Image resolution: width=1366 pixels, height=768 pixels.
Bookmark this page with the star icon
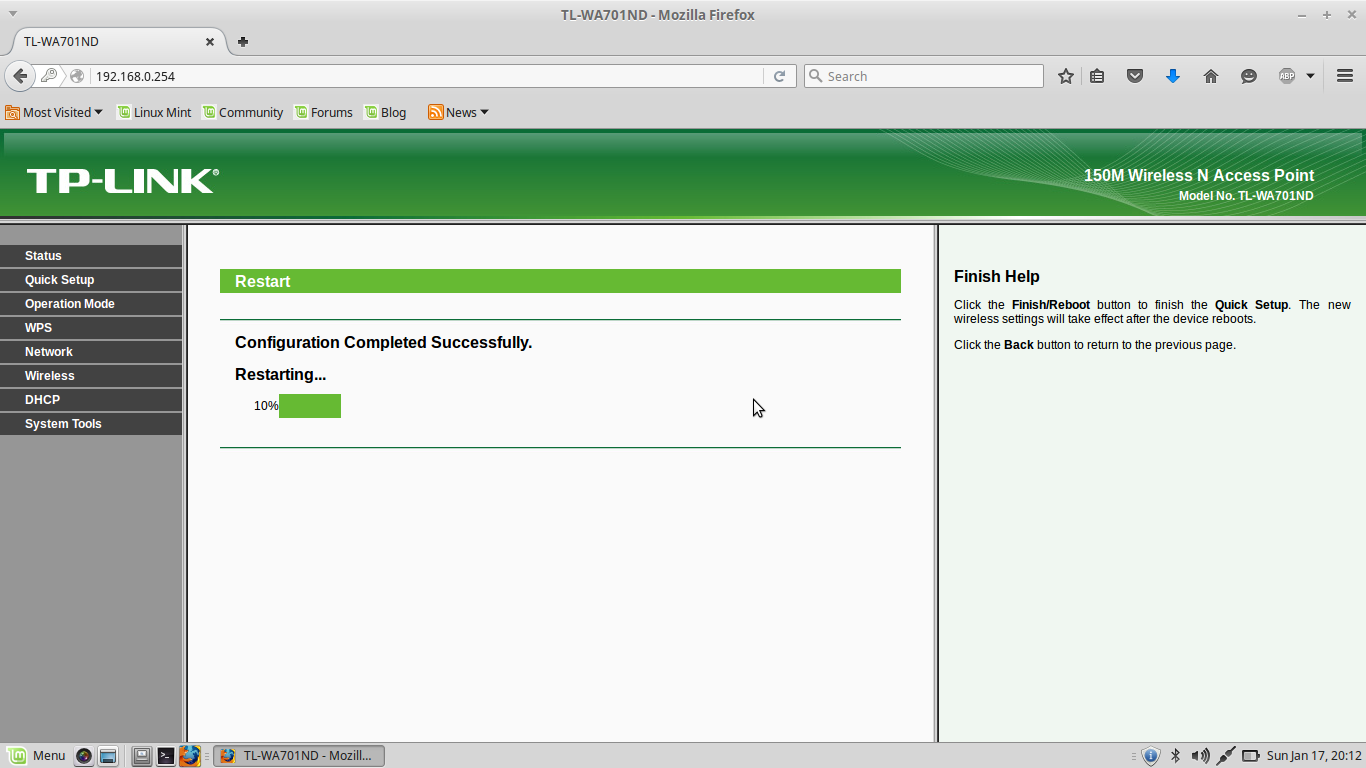pos(1065,75)
